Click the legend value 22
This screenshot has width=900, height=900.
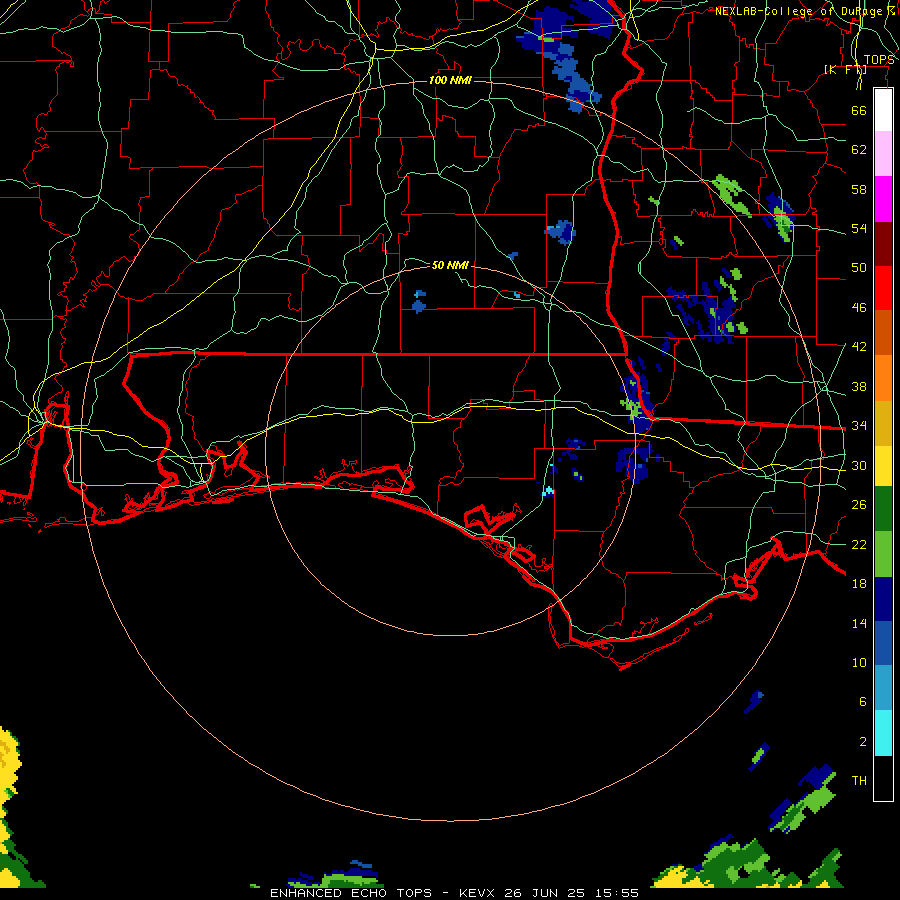point(859,545)
